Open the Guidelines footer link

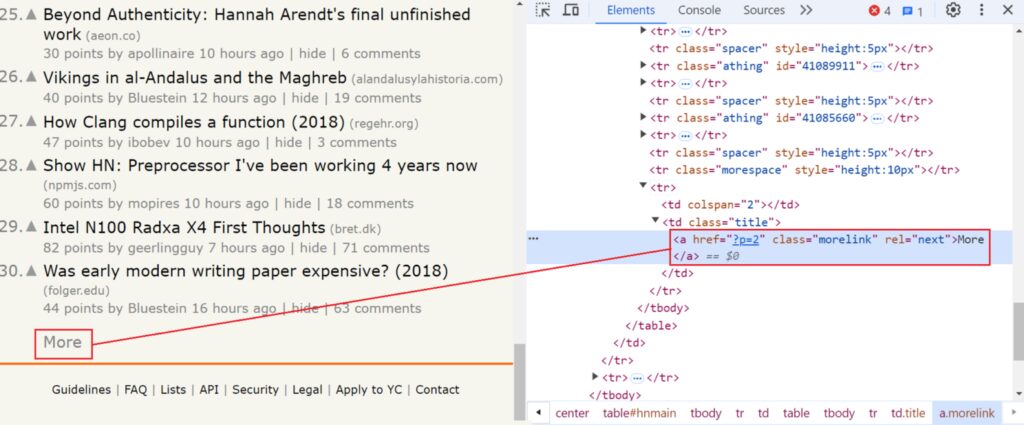(81, 390)
